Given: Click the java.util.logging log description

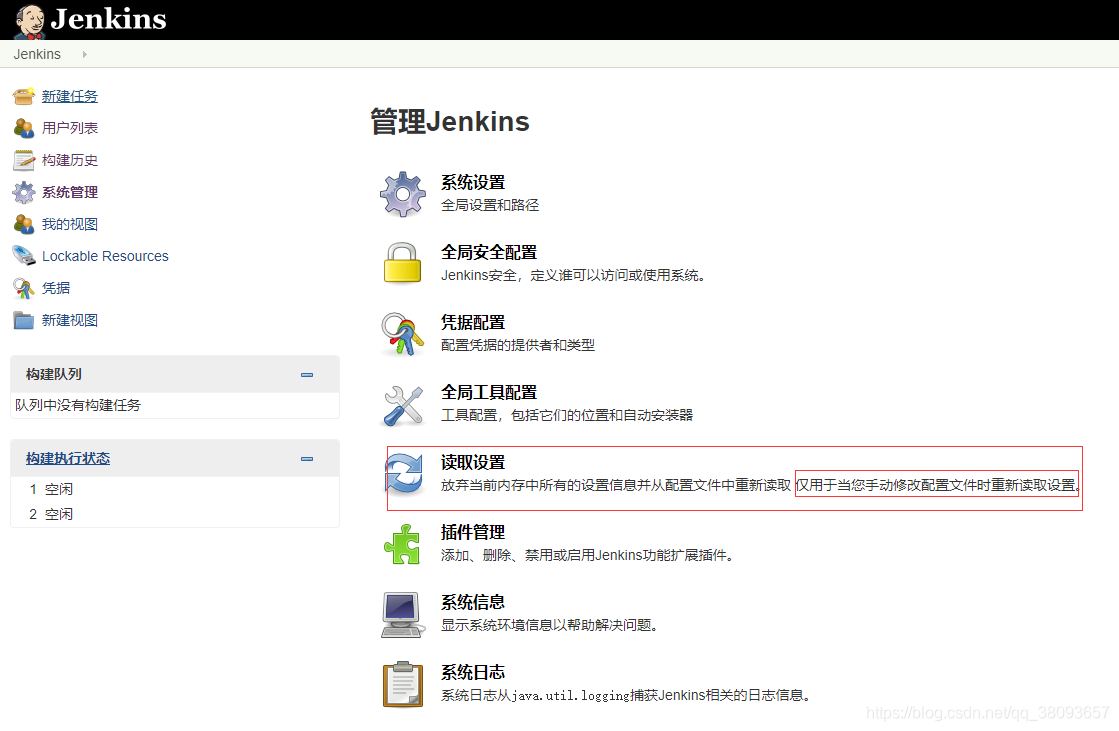Looking at the screenshot, I should click(626, 695).
